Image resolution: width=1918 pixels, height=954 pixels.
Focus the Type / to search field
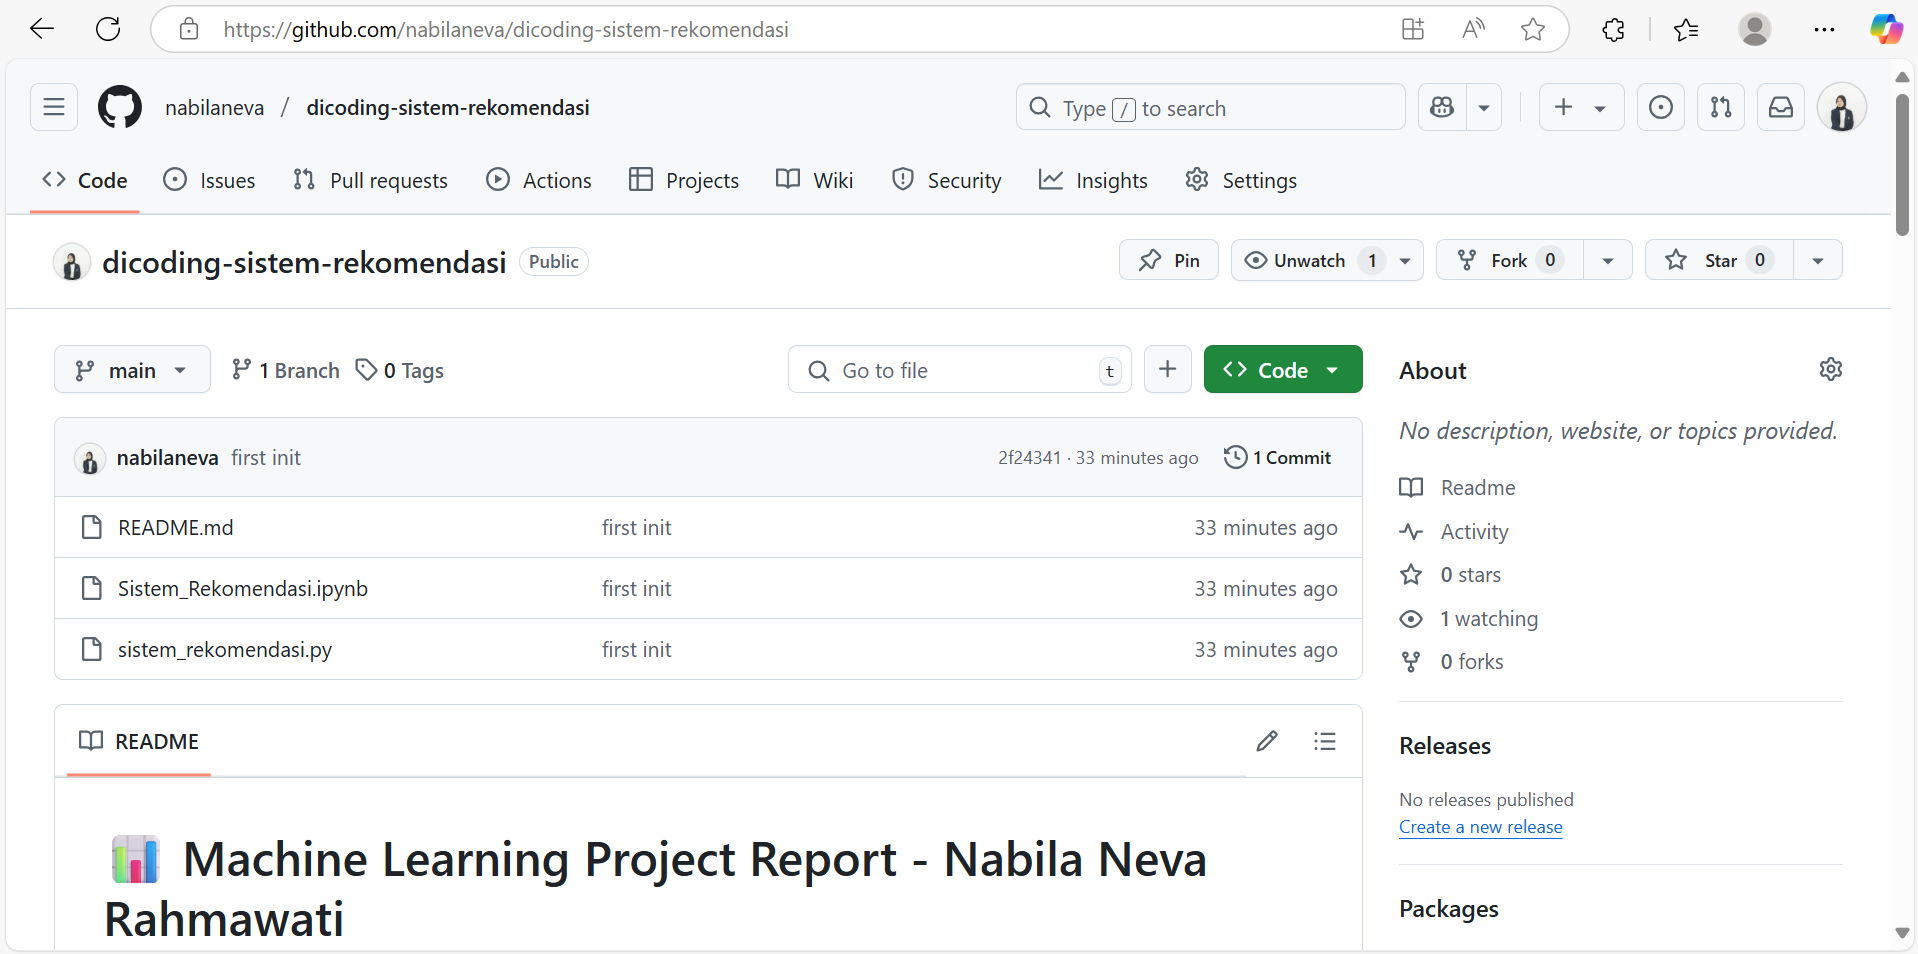[1210, 107]
